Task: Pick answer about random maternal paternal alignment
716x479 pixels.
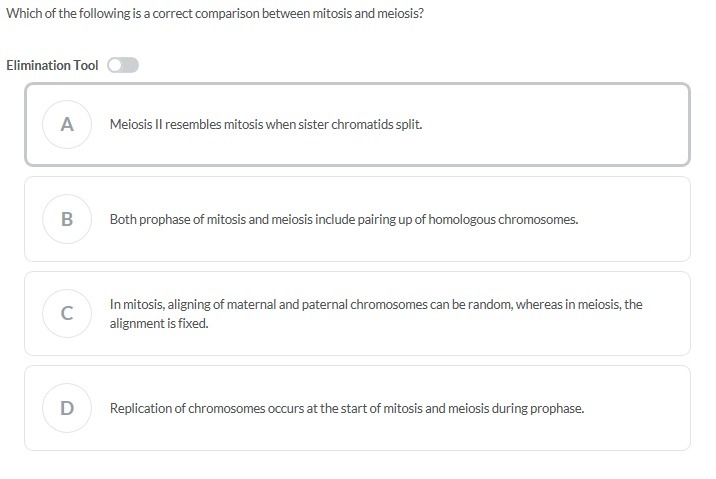Action: [x=376, y=304]
